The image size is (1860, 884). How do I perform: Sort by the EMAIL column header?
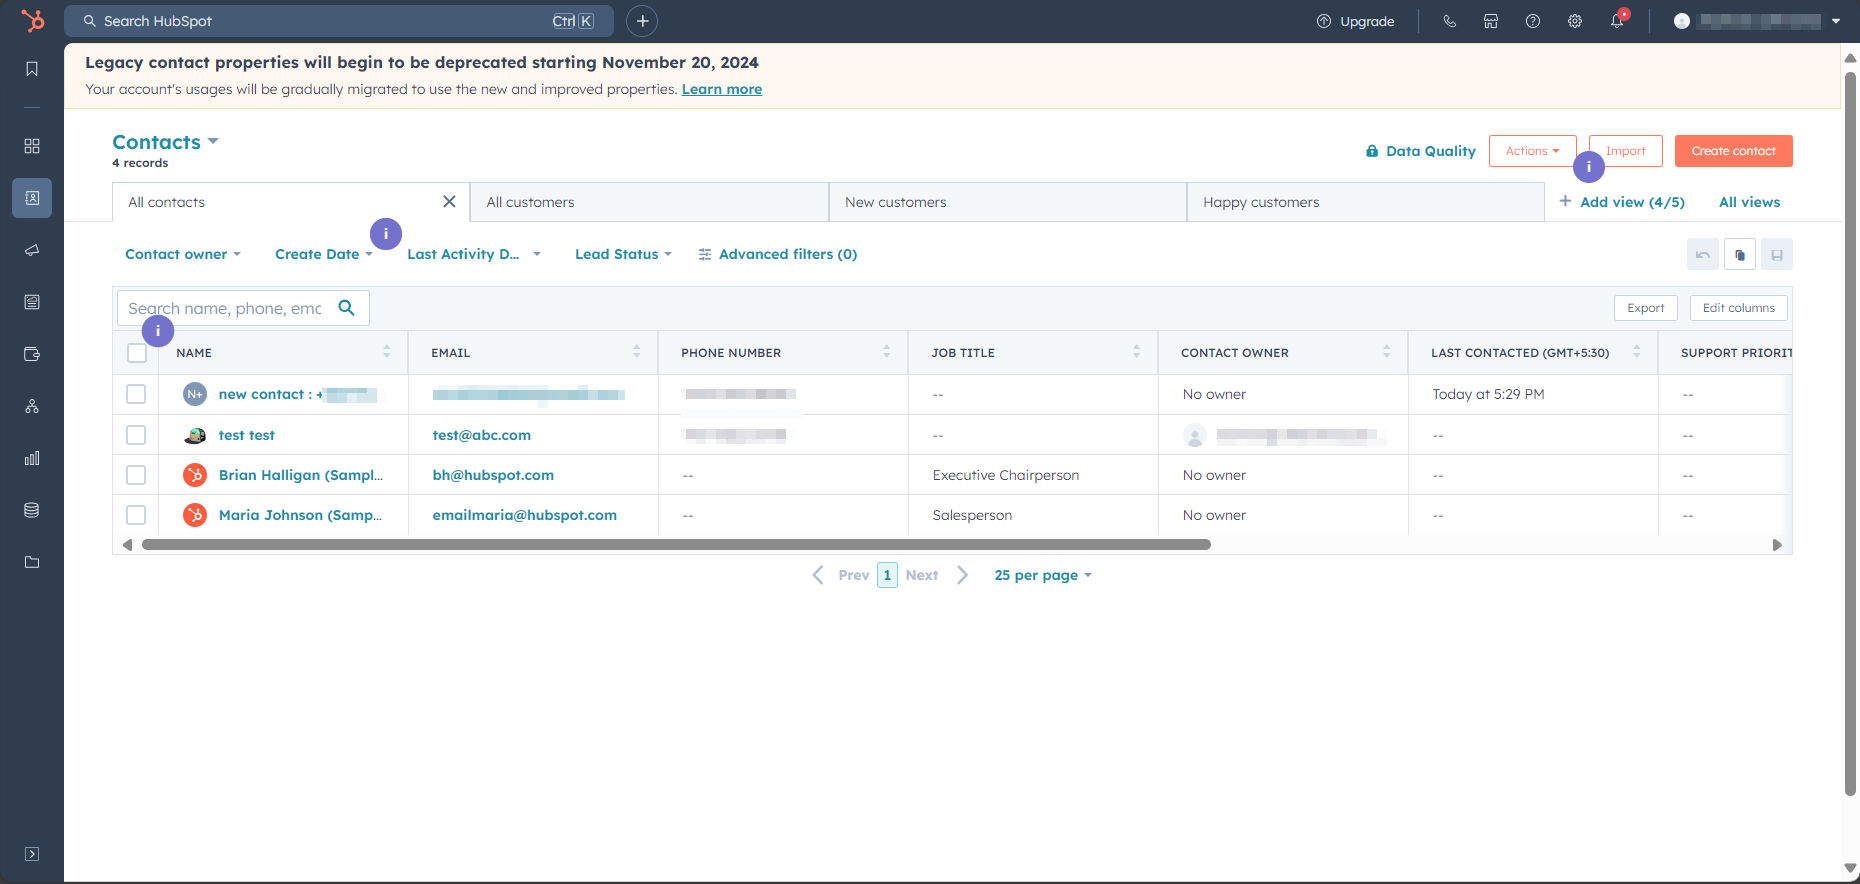pos(533,353)
